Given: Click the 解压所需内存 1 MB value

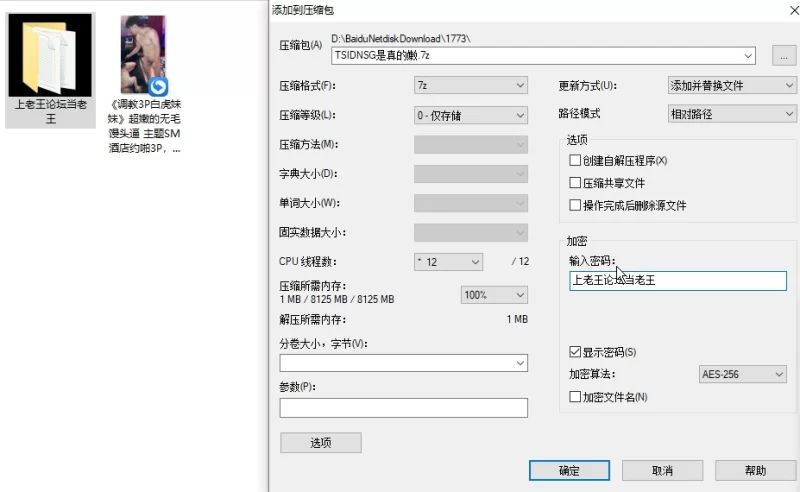Looking at the screenshot, I should (x=517, y=319).
